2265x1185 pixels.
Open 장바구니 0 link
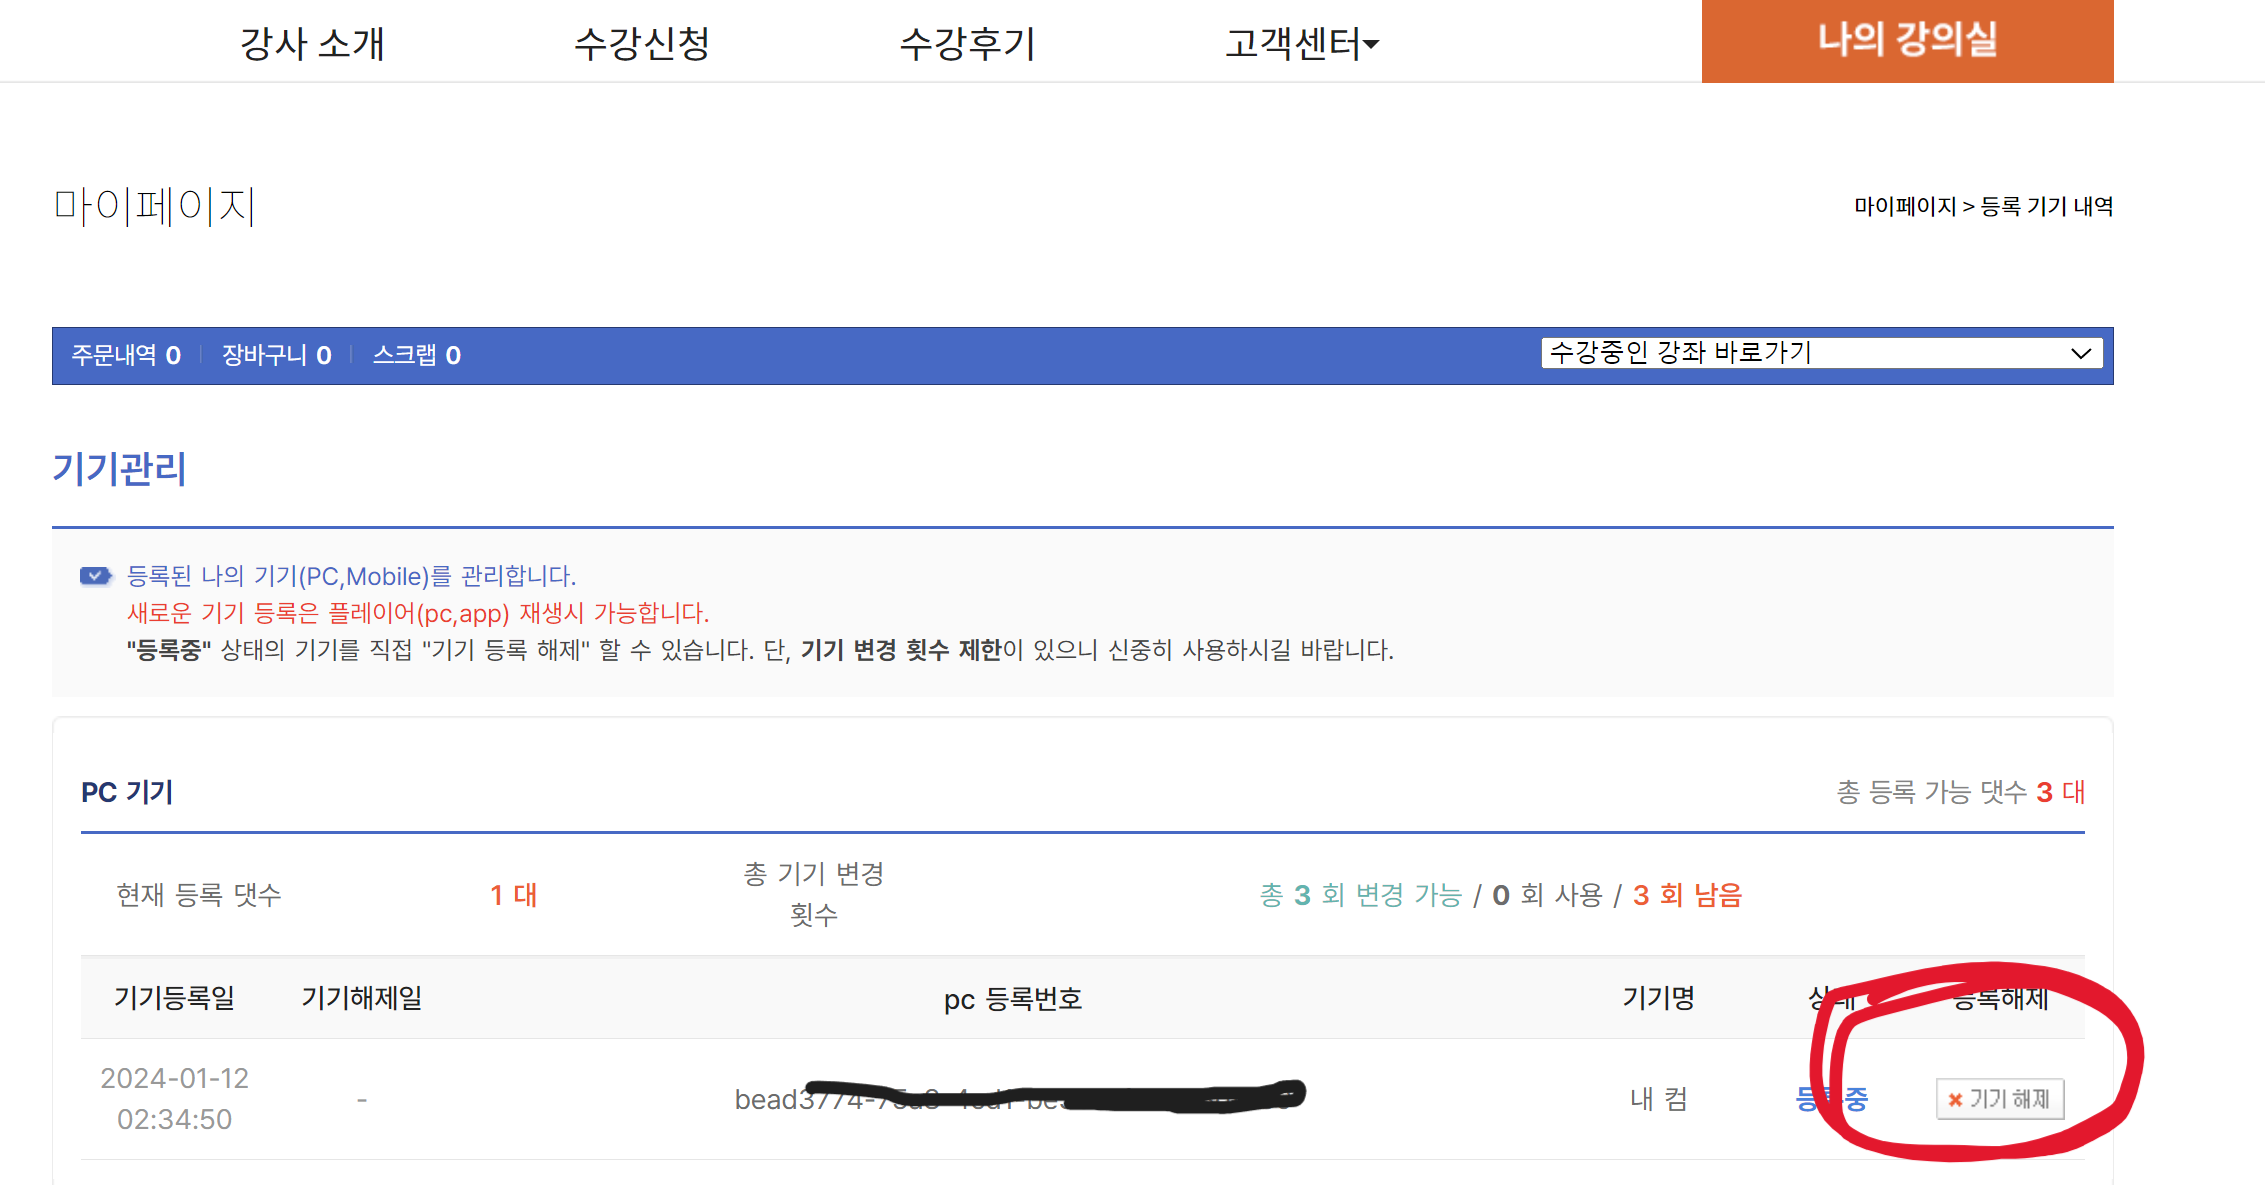[x=276, y=355]
